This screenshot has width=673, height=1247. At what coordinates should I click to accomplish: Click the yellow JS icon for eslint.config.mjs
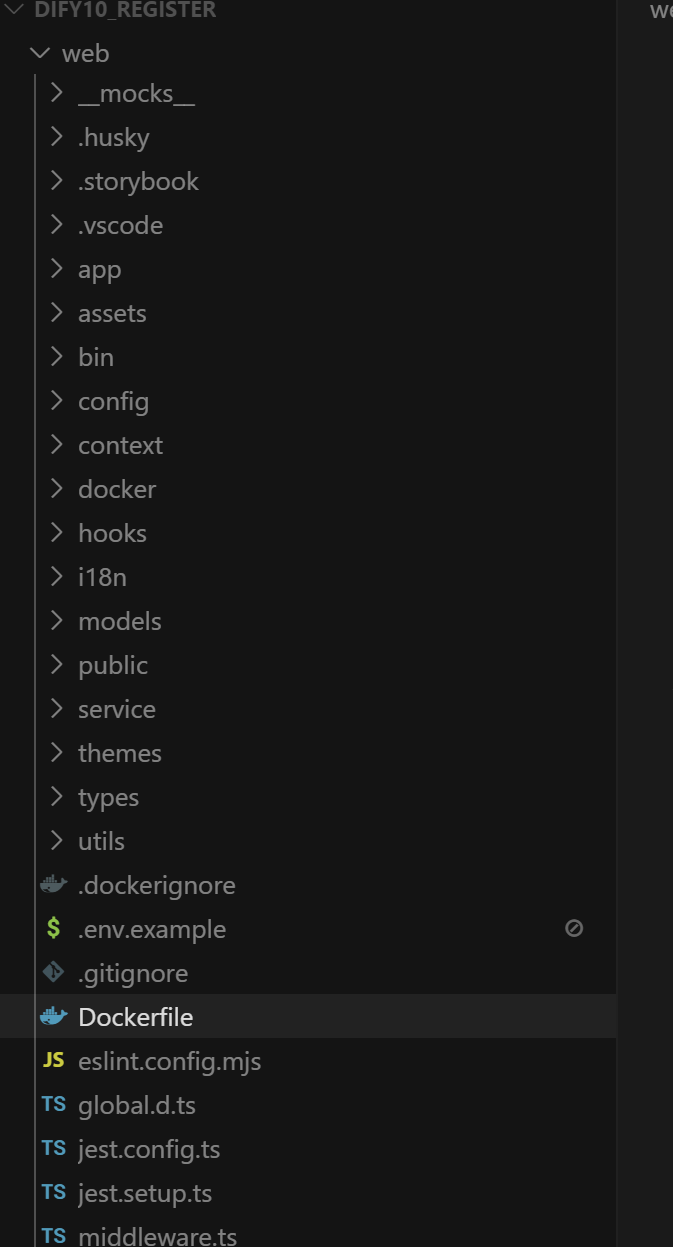coord(53,1061)
